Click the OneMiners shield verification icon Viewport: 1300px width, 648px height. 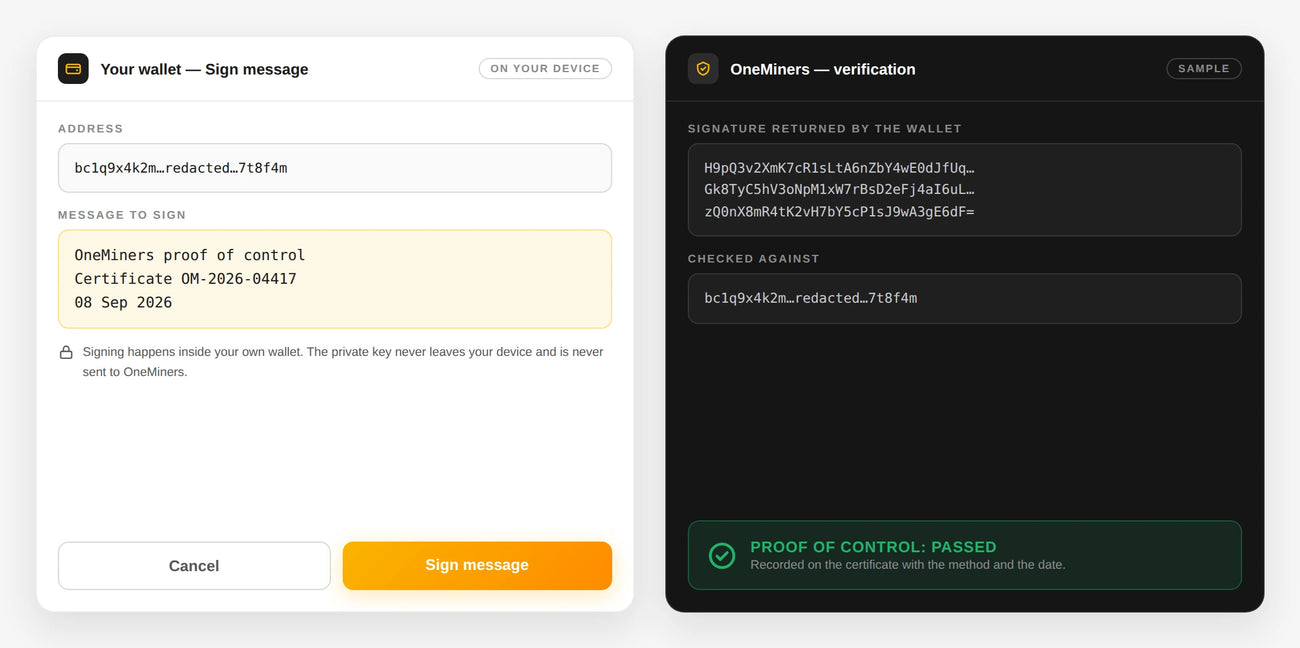point(703,69)
